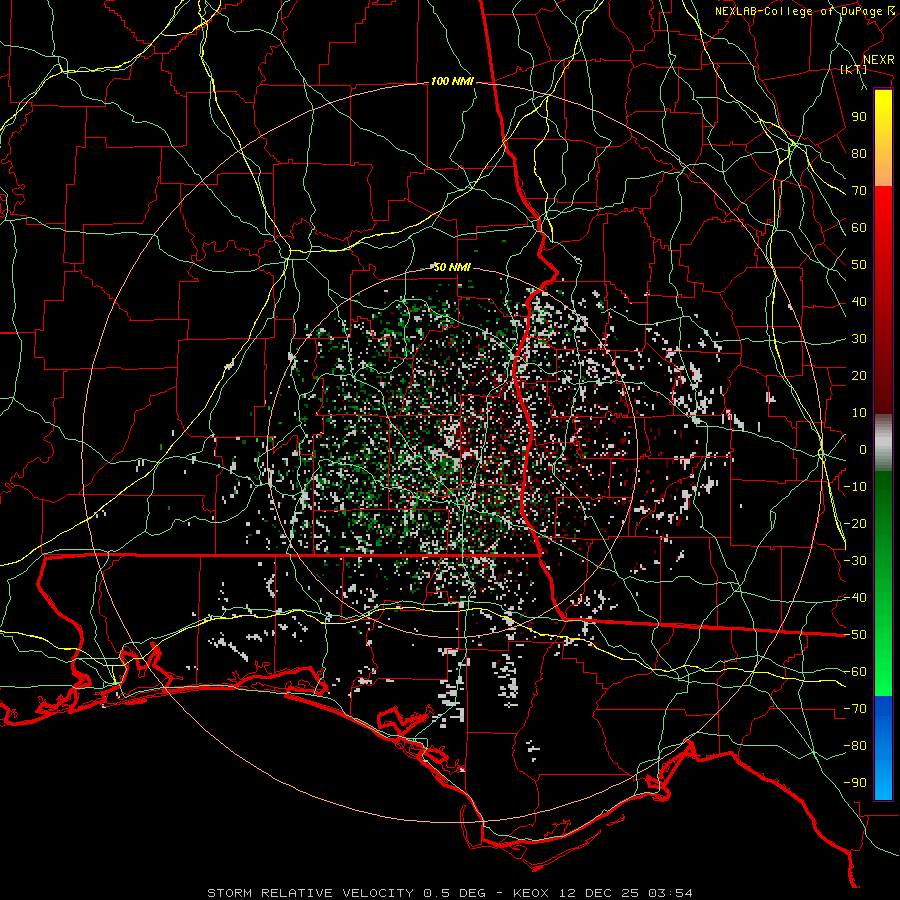Click the 50 value on velocity scale
900x900 pixels.
click(859, 265)
